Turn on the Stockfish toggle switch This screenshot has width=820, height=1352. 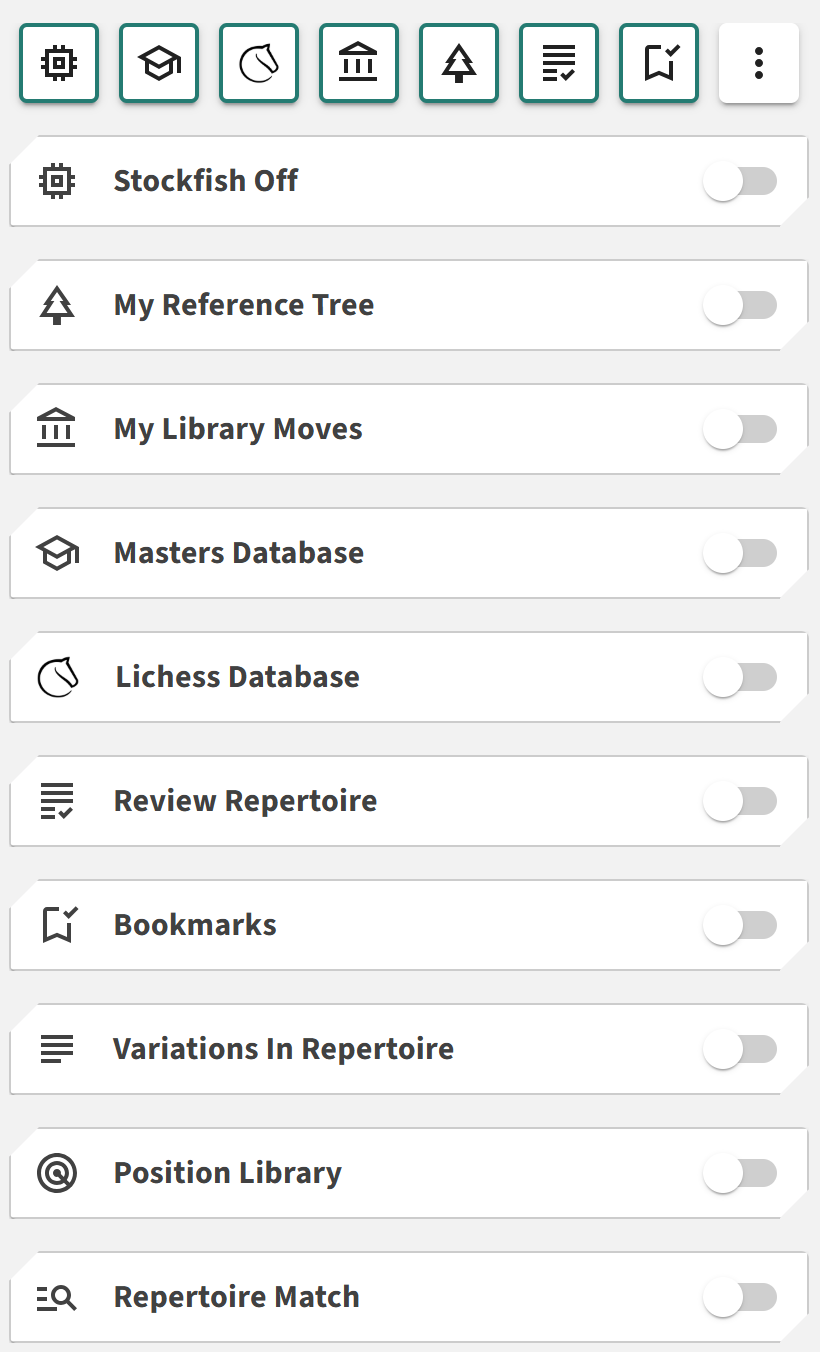(740, 182)
